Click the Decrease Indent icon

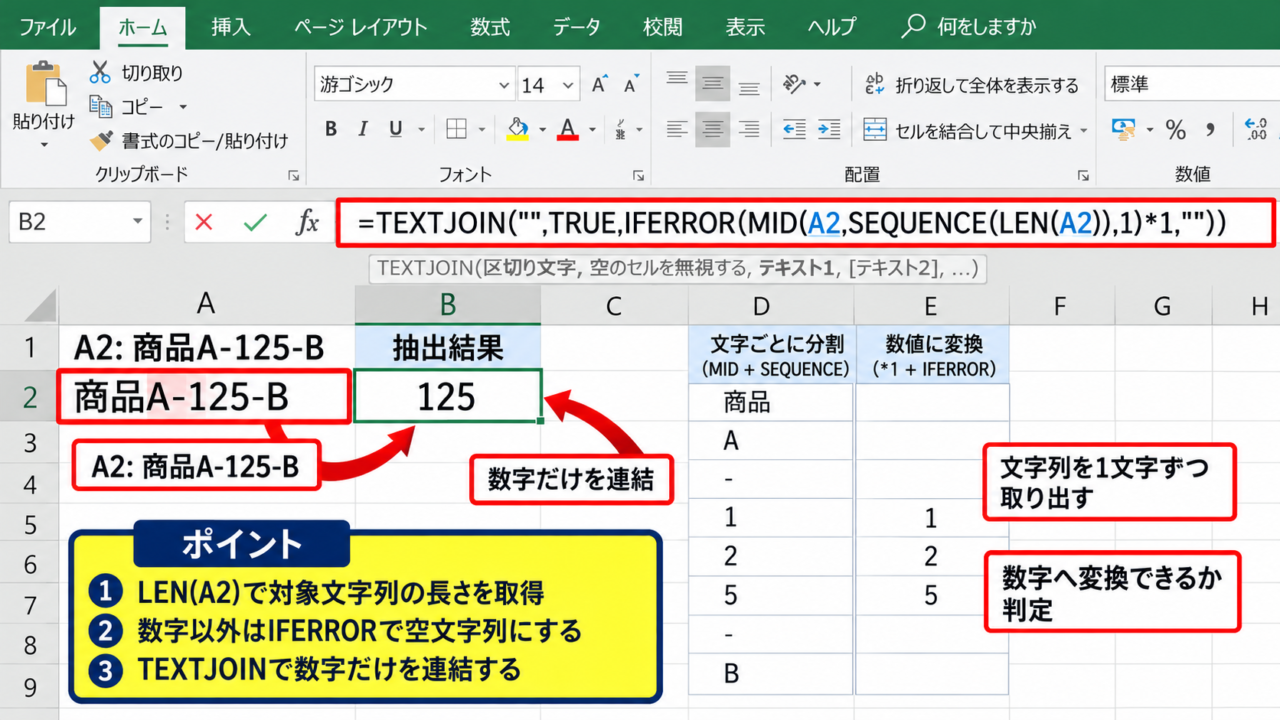click(x=795, y=129)
